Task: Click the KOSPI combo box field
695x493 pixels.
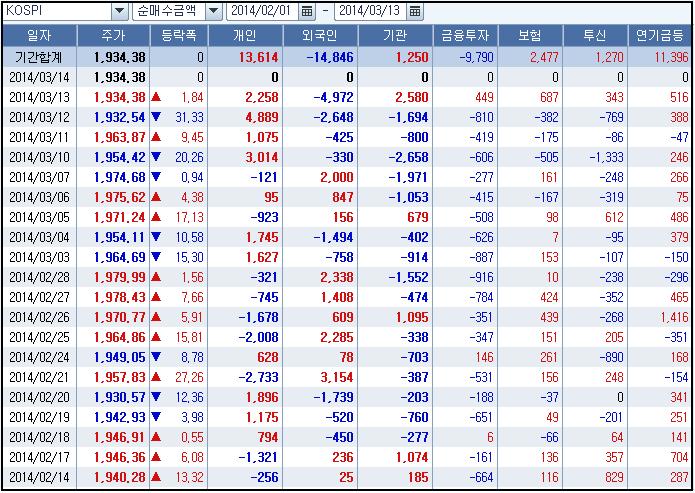Action: pos(66,11)
